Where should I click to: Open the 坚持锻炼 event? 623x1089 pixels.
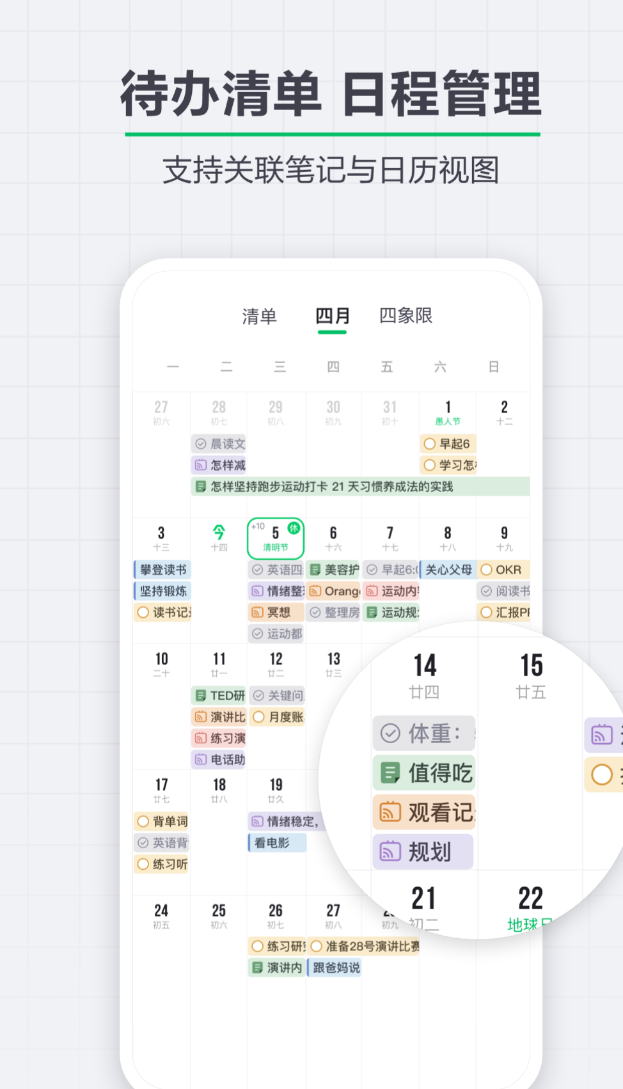tap(162, 591)
